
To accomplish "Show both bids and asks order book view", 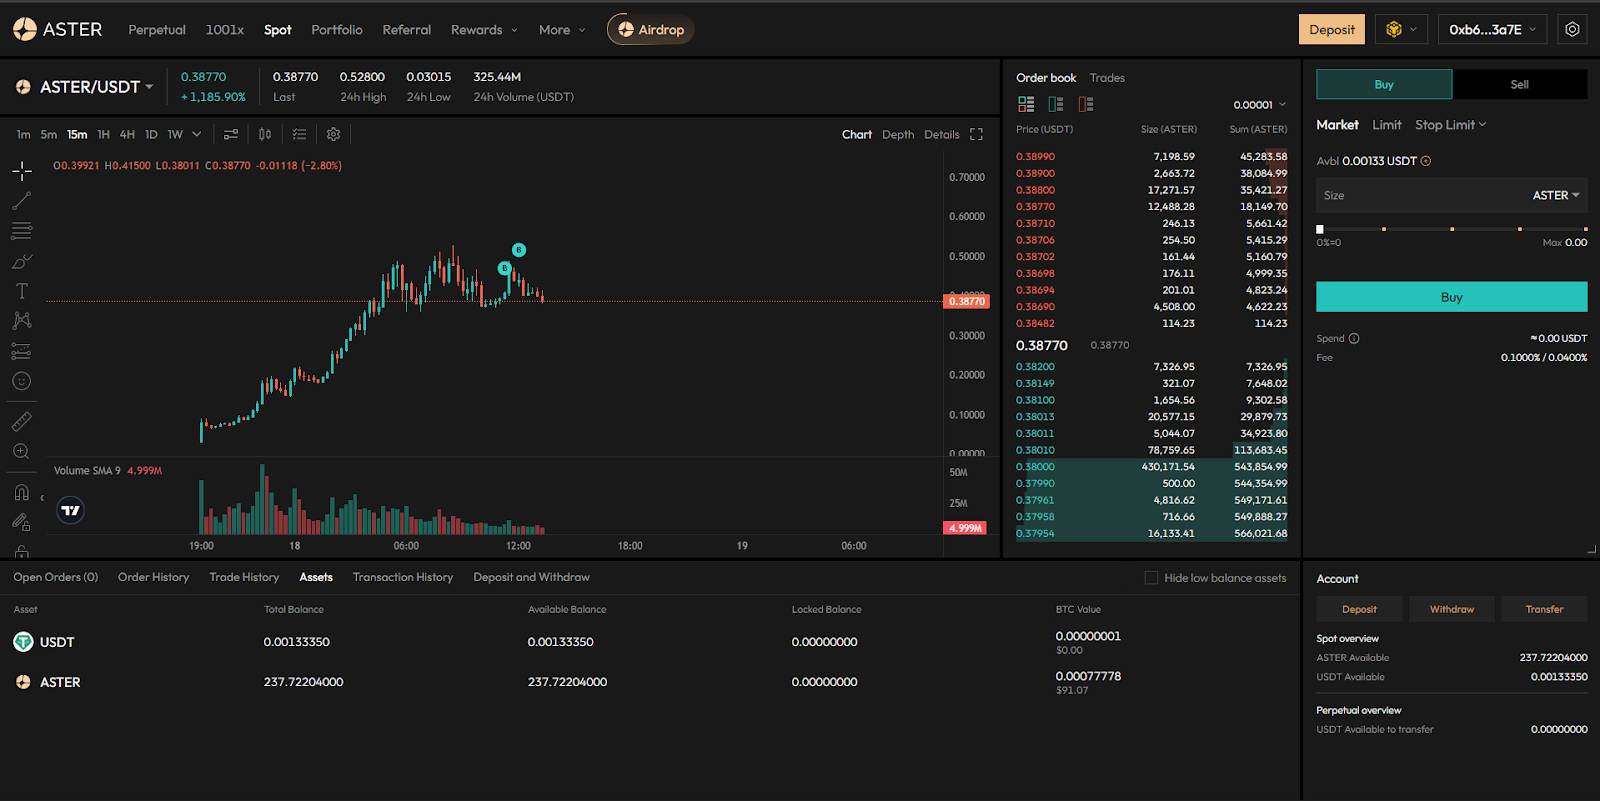I will 1026,104.
